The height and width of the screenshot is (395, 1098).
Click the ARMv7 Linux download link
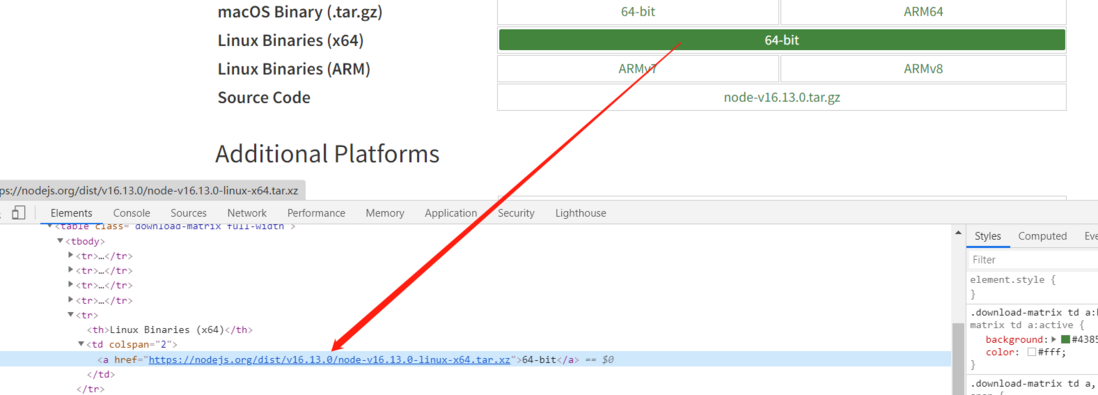coord(638,69)
